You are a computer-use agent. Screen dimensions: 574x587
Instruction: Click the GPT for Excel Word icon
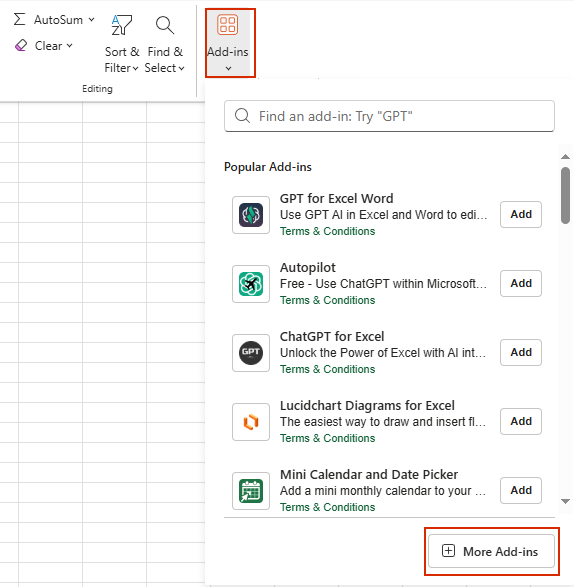point(251,215)
